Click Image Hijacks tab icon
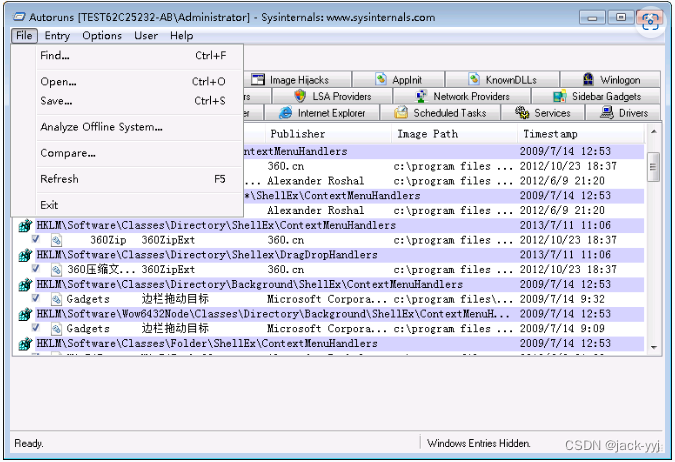 pos(258,79)
